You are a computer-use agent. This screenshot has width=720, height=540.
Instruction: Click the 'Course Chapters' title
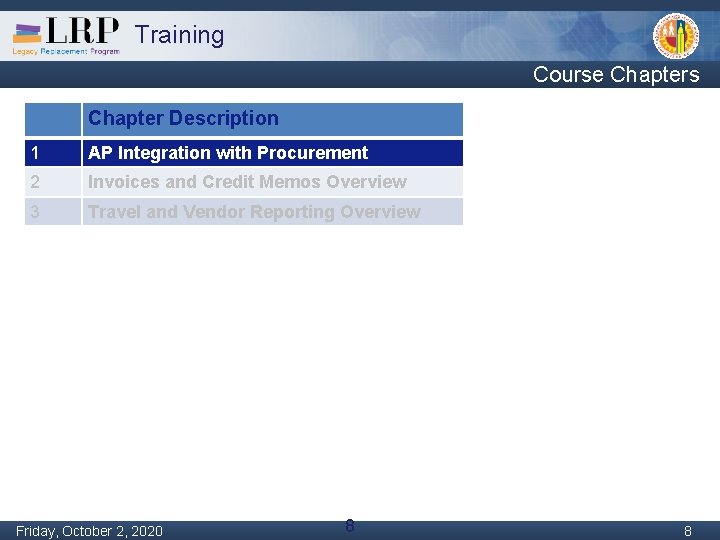[616, 74]
